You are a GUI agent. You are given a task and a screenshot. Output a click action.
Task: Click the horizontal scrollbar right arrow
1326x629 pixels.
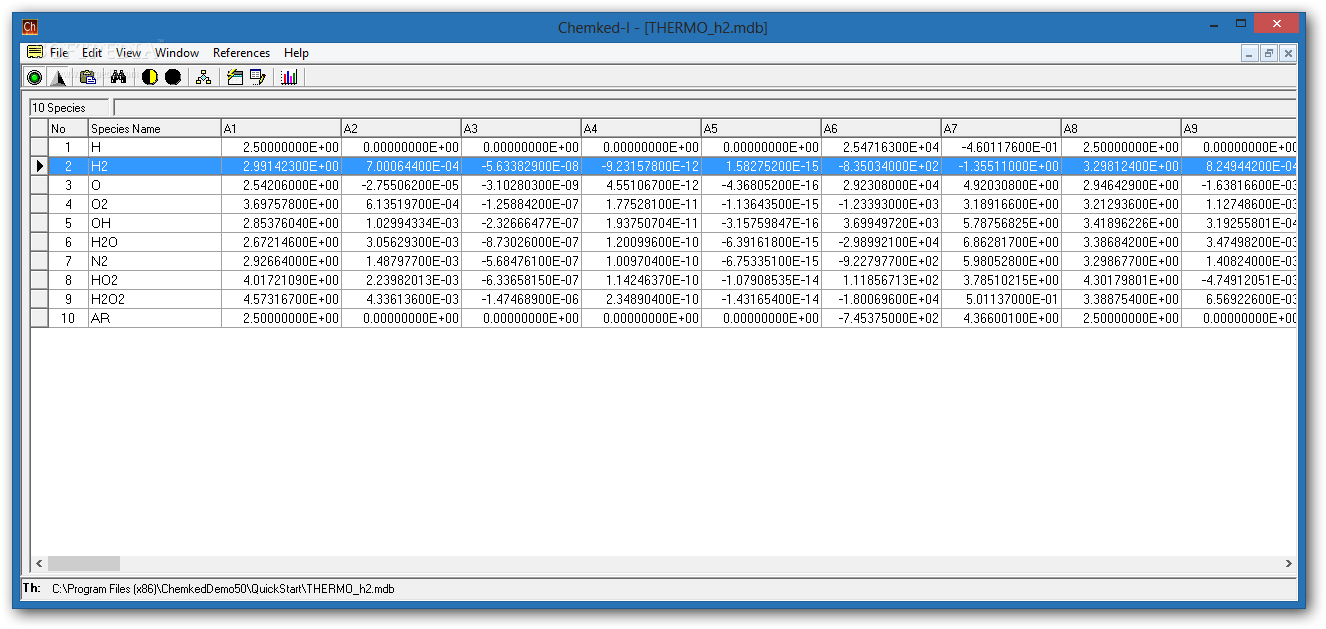click(1288, 563)
